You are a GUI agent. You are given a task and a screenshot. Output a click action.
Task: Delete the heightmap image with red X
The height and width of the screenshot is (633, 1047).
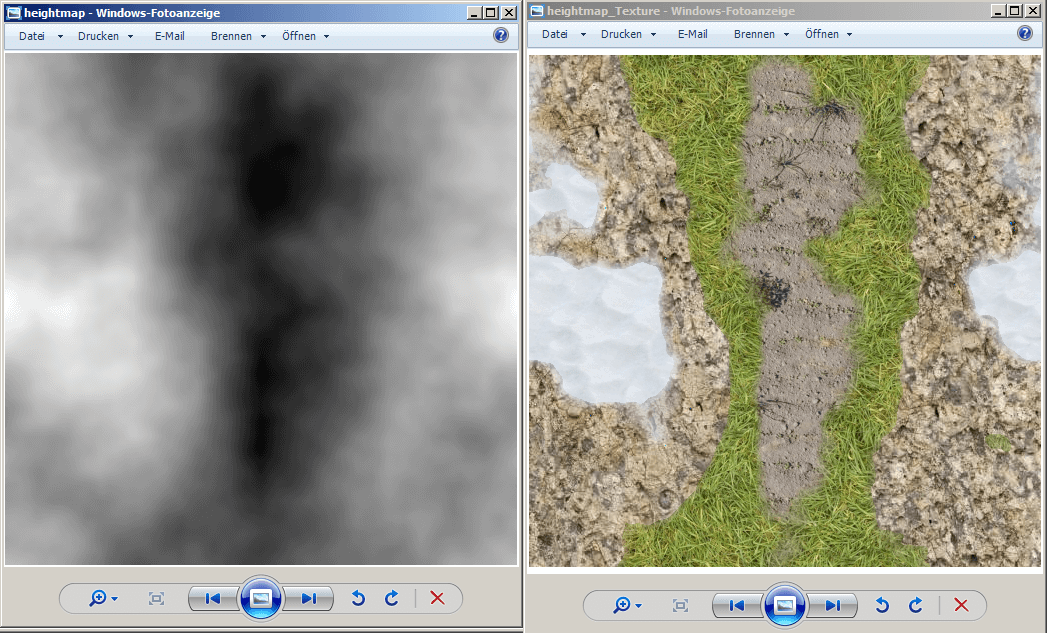437,598
